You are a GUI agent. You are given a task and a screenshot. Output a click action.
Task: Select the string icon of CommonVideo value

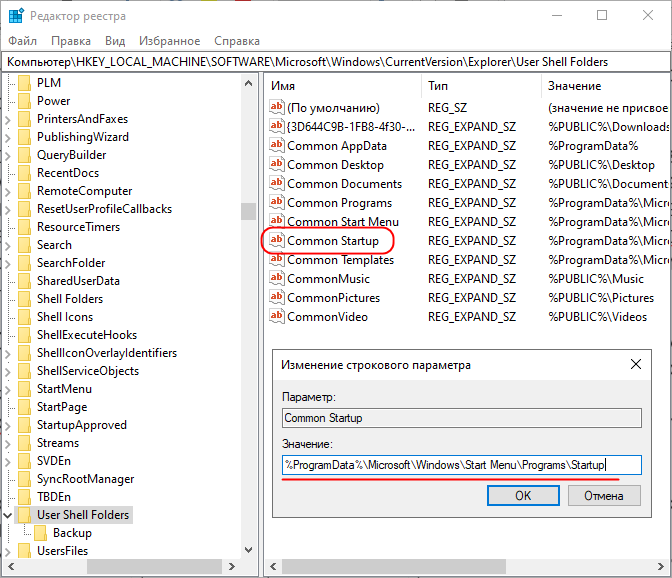click(x=276, y=316)
